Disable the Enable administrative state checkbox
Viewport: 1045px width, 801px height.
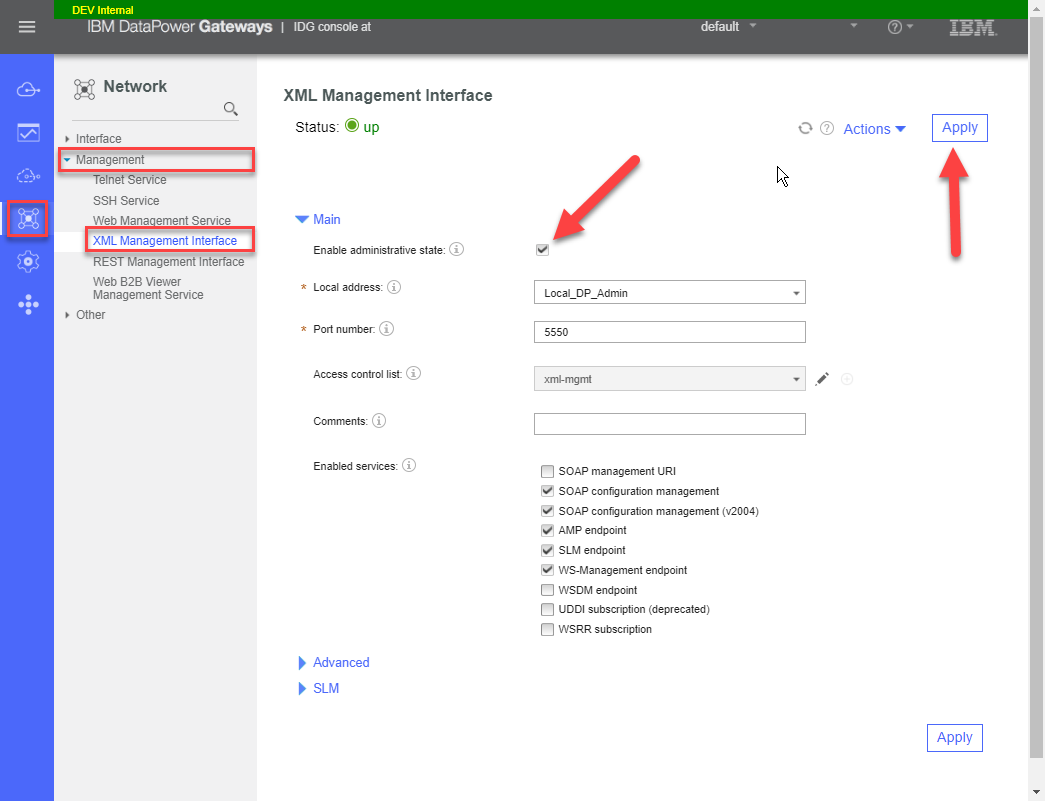pos(543,250)
